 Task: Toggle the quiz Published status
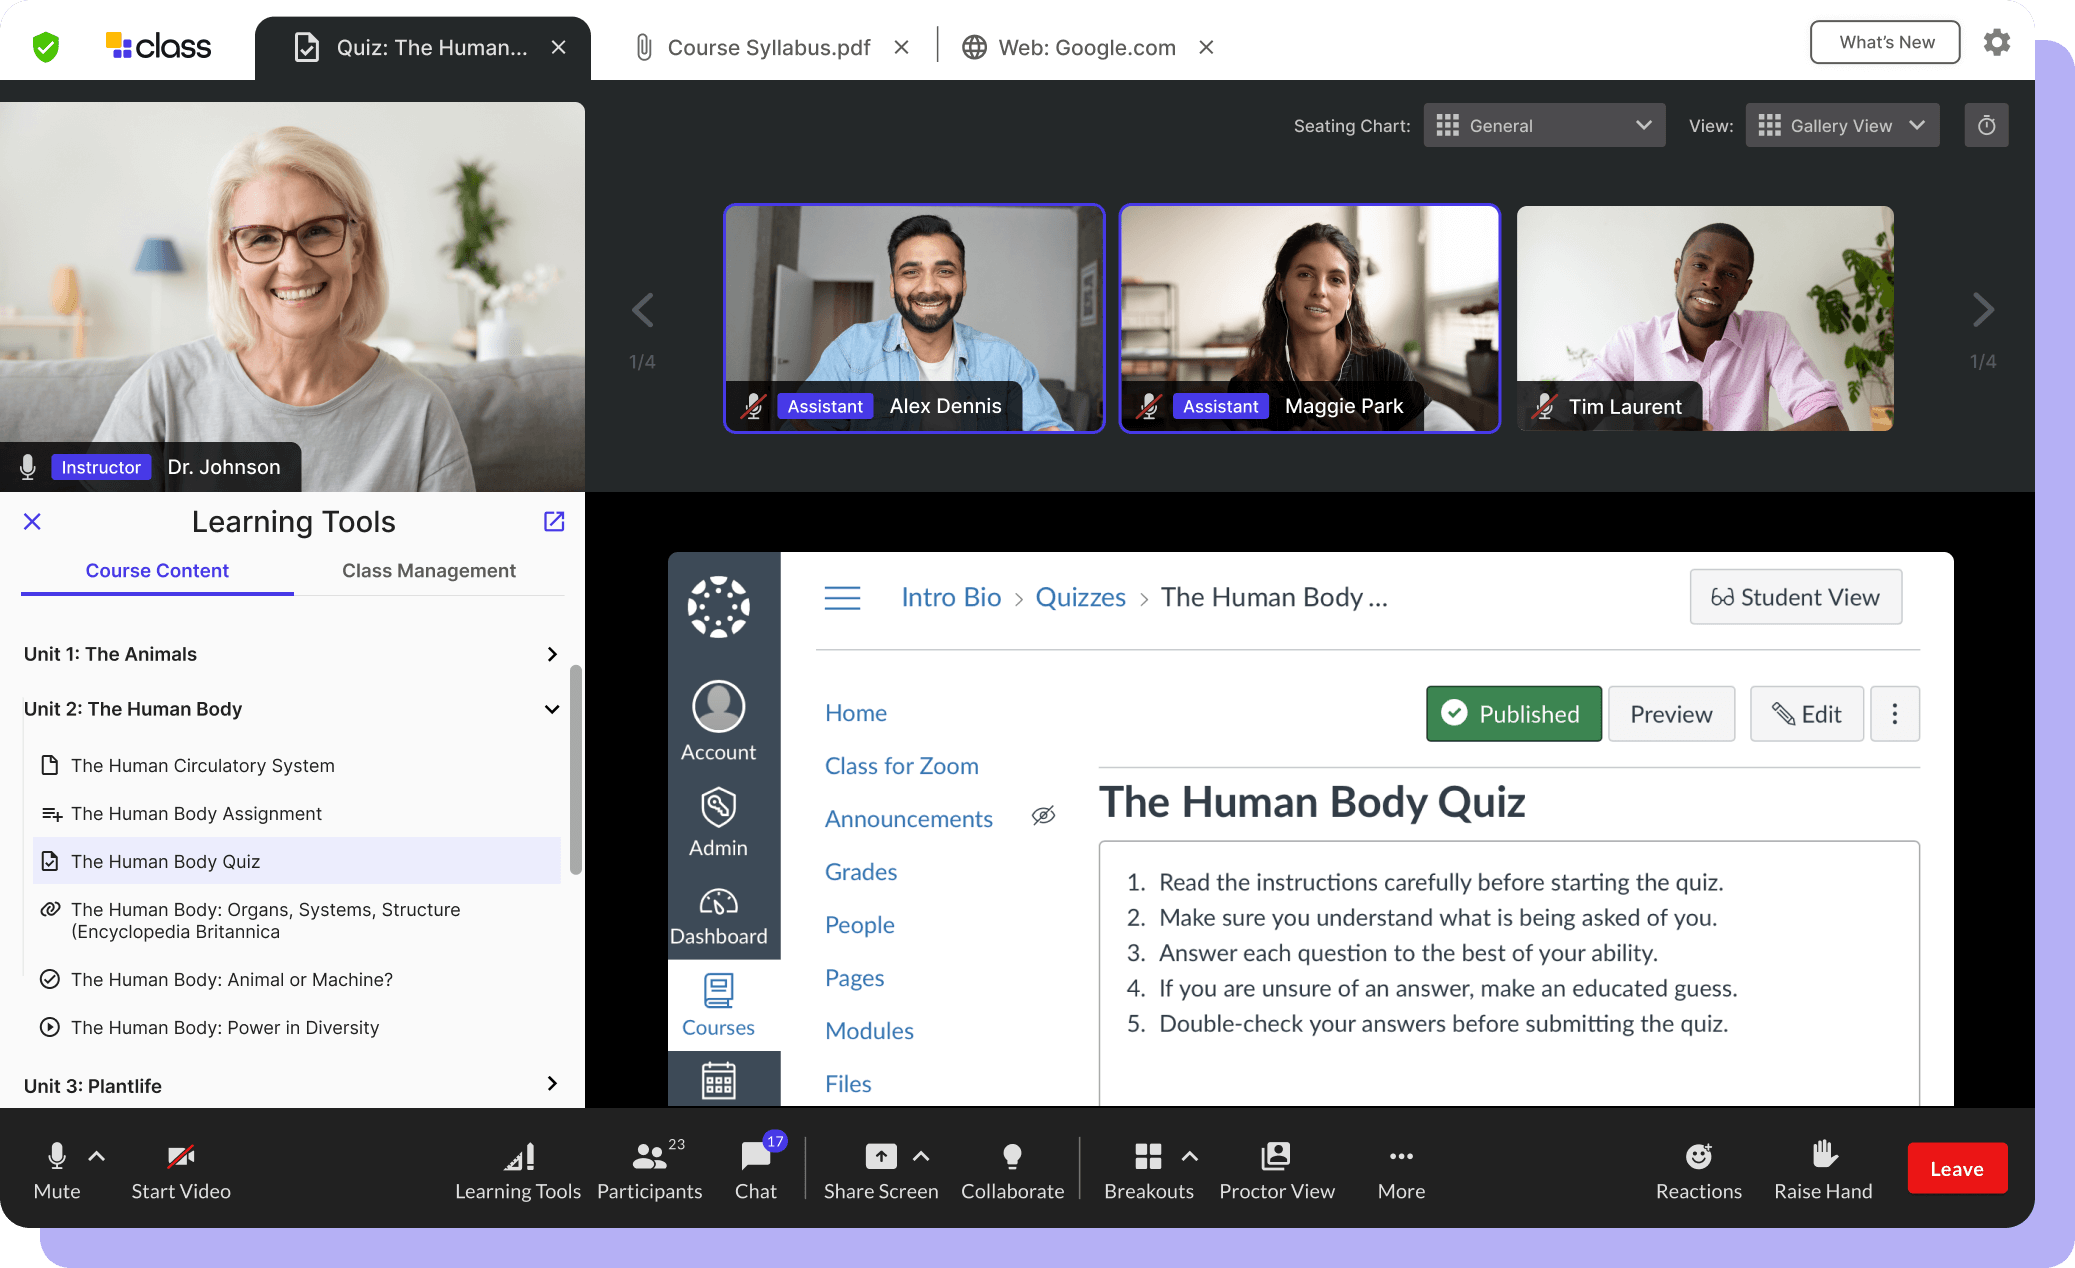(x=1513, y=714)
